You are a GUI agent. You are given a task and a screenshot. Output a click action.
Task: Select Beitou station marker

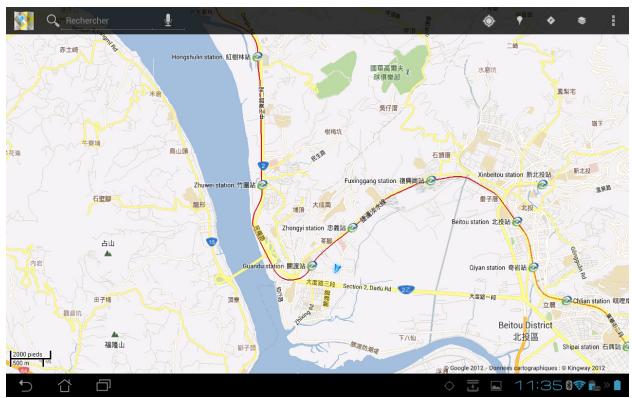click(517, 221)
